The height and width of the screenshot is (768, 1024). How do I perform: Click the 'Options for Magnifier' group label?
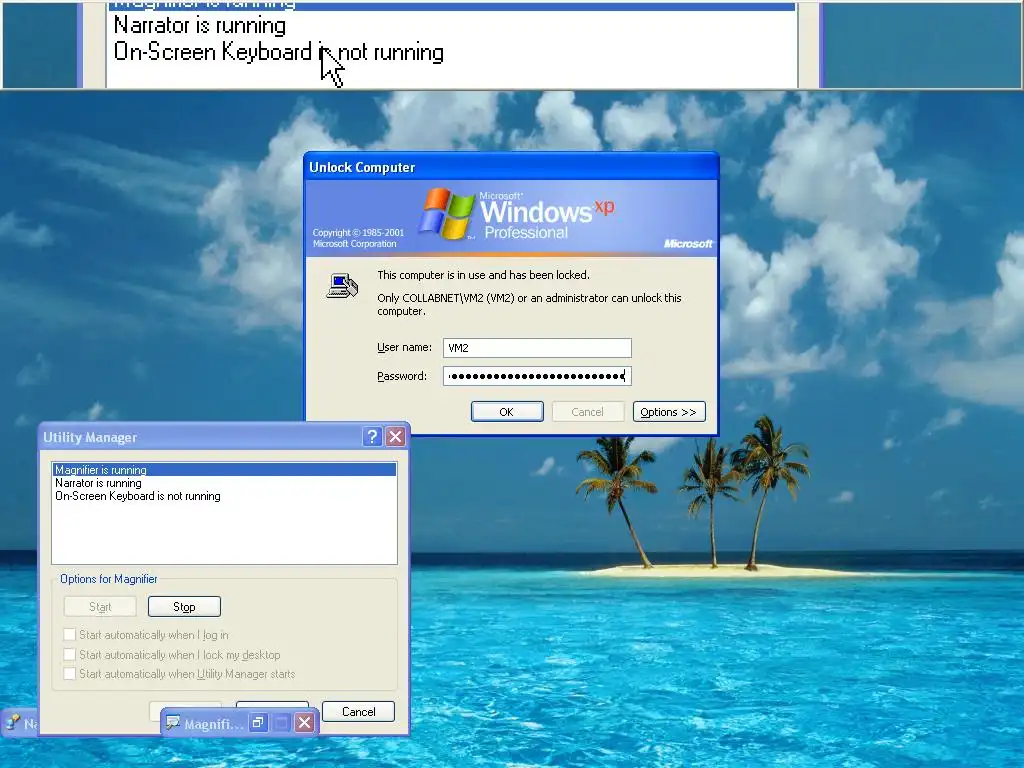coord(108,579)
